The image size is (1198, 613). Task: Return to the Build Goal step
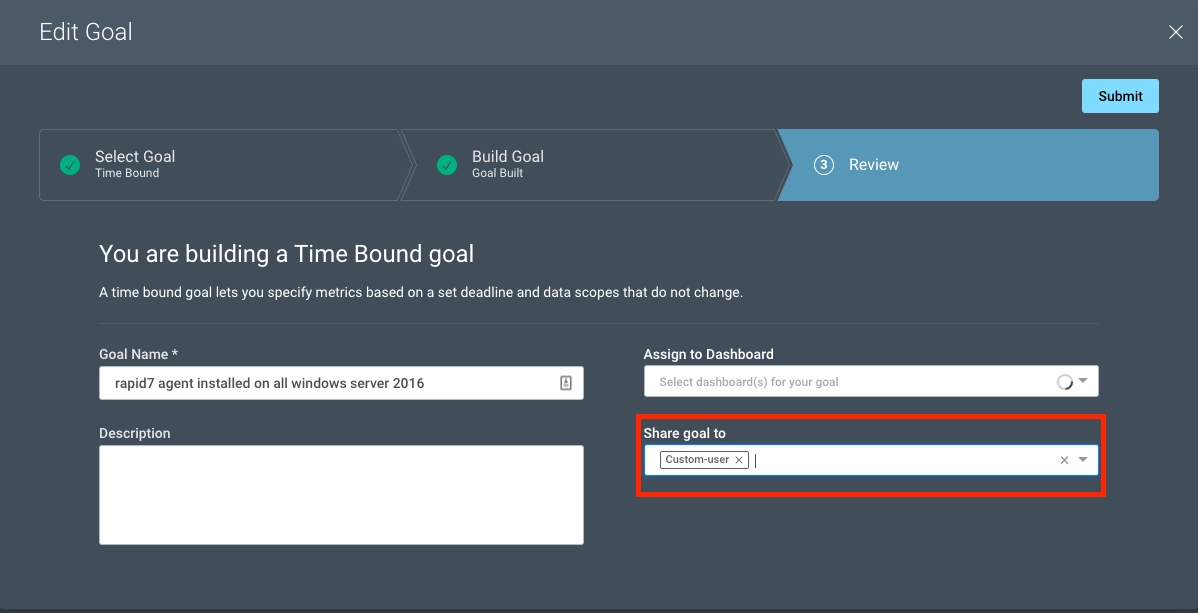[508, 164]
